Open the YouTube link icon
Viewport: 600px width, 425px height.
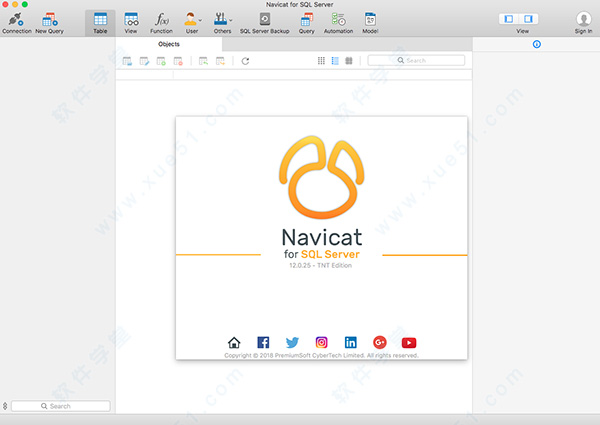409,343
